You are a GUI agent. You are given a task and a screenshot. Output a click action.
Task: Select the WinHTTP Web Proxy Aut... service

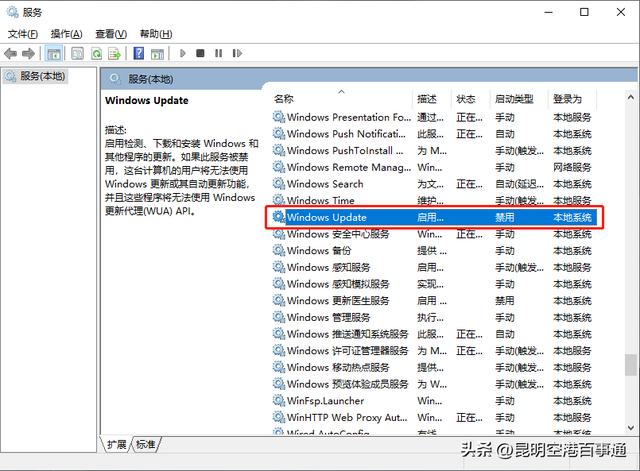pyautogui.click(x=347, y=418)
